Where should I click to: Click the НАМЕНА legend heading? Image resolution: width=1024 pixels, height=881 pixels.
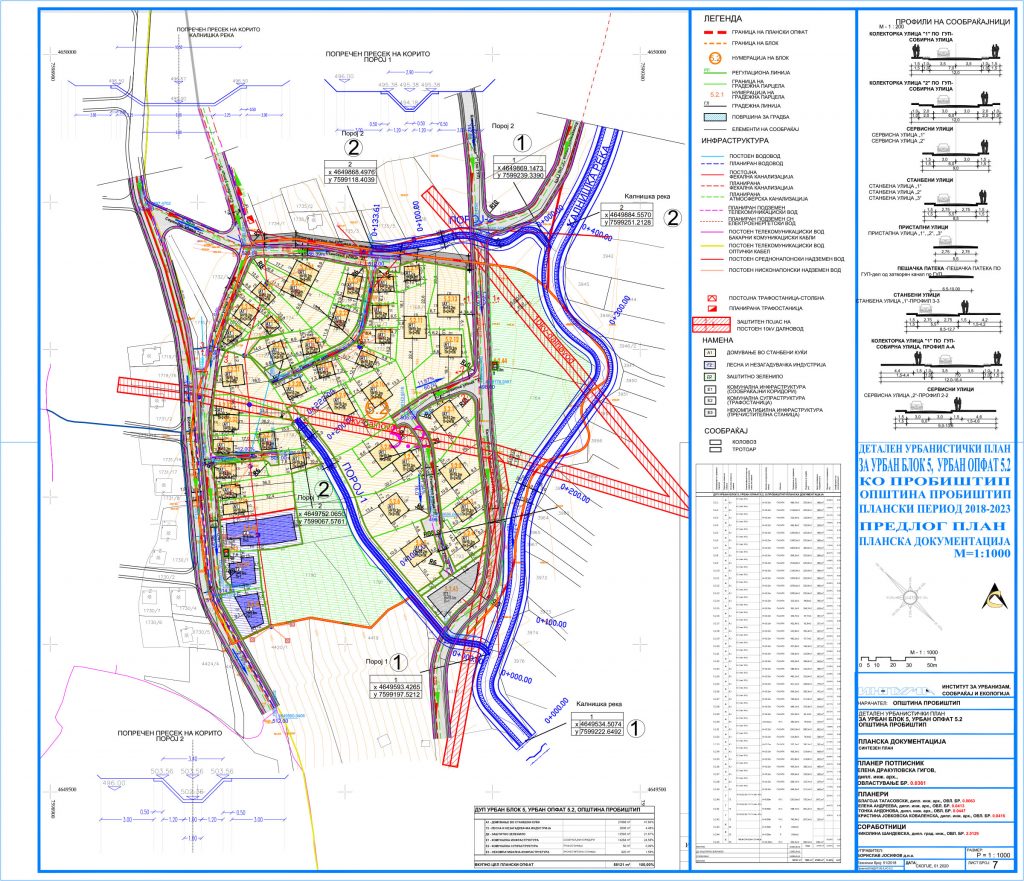tap(718, 341)
